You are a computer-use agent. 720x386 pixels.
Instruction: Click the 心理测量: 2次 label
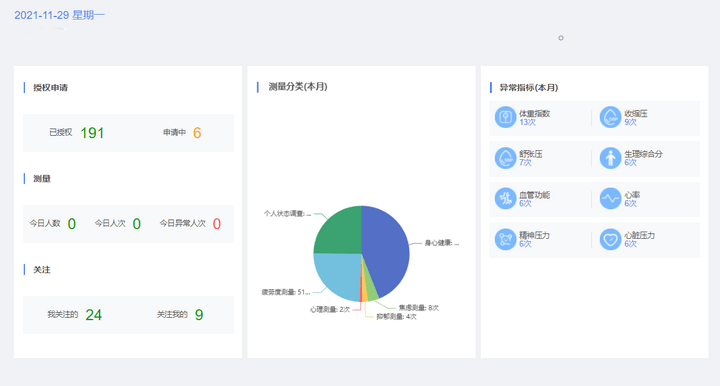[330, 310]
